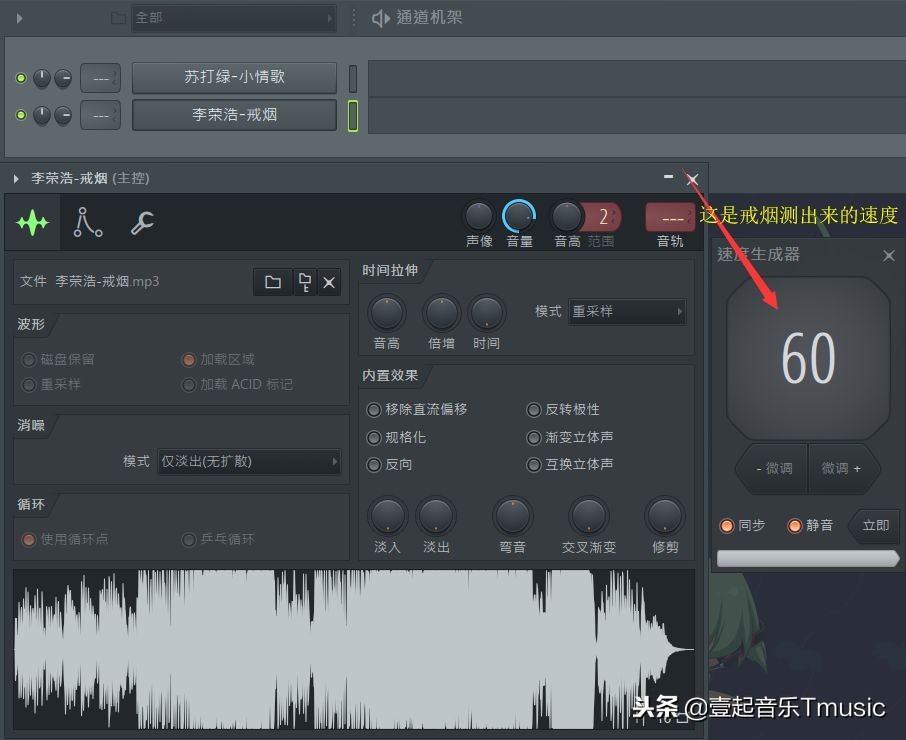Click the find-sample folder icon beside the browse folder
Viewport: 906px width, 740px height.
tap(304, 282)
